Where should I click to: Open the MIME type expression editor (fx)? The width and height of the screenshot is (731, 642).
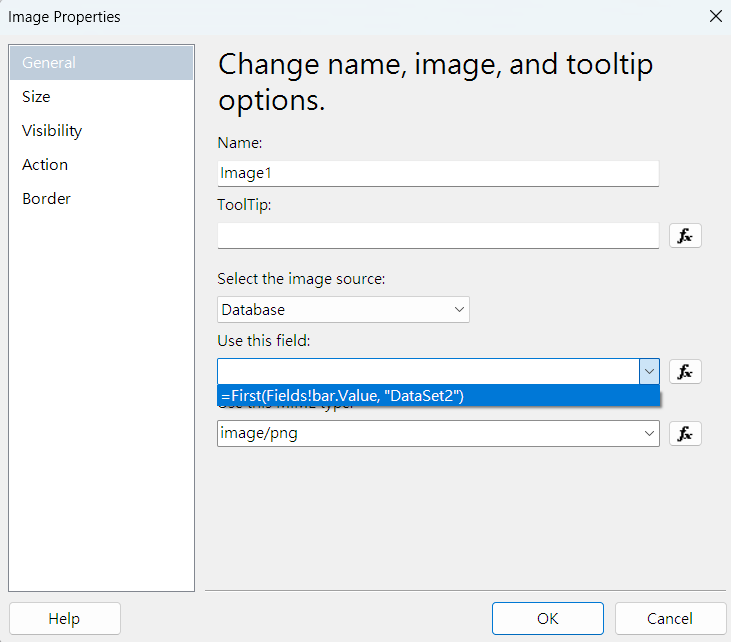[x=685, y=434]
